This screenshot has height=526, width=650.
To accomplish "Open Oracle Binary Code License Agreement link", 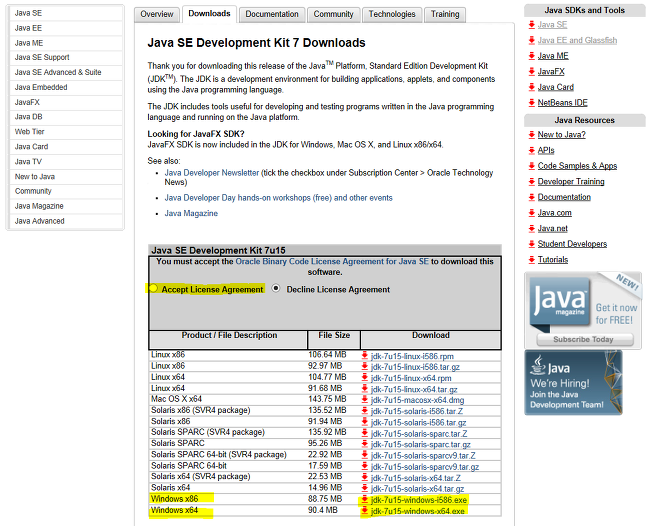I will [x=332, y=262].
